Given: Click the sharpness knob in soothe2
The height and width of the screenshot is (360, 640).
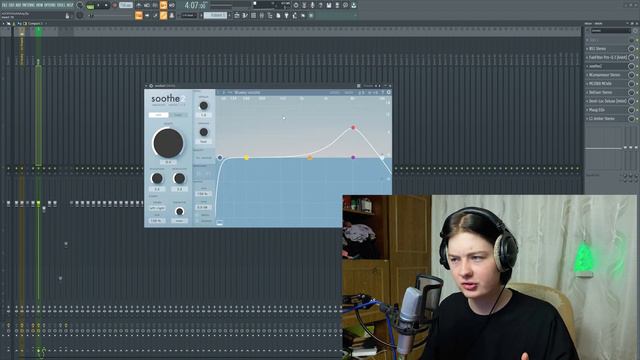Looking at the screenshot, I should coord(157,178).
